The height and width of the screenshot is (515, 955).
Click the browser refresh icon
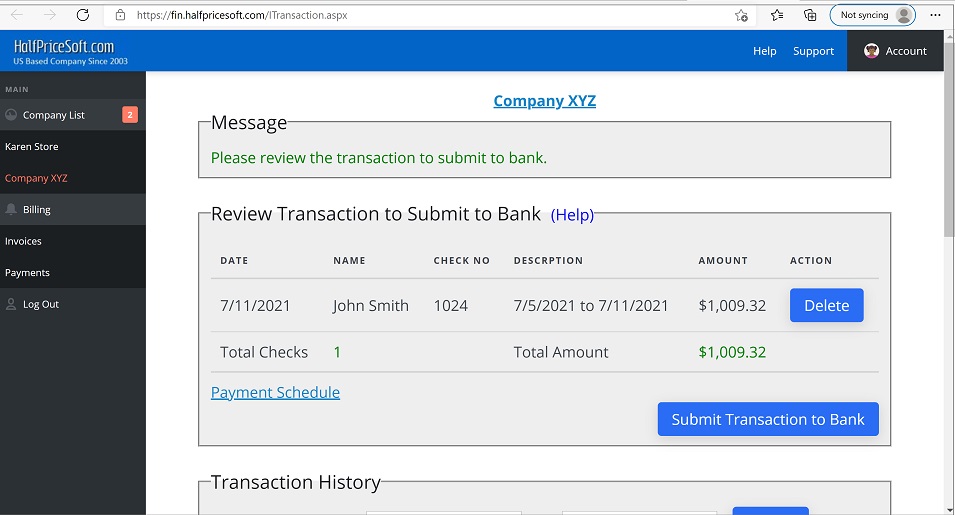[x=83, y=15]
